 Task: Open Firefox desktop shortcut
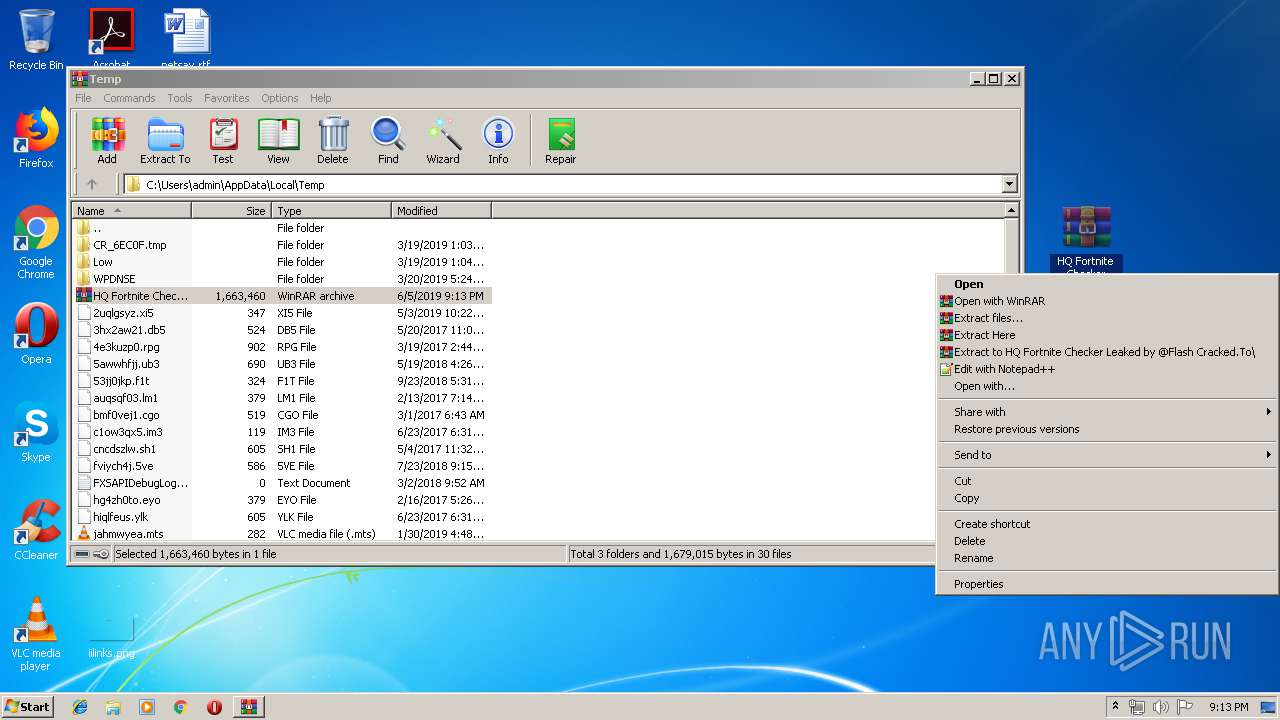tap(36, 138)
